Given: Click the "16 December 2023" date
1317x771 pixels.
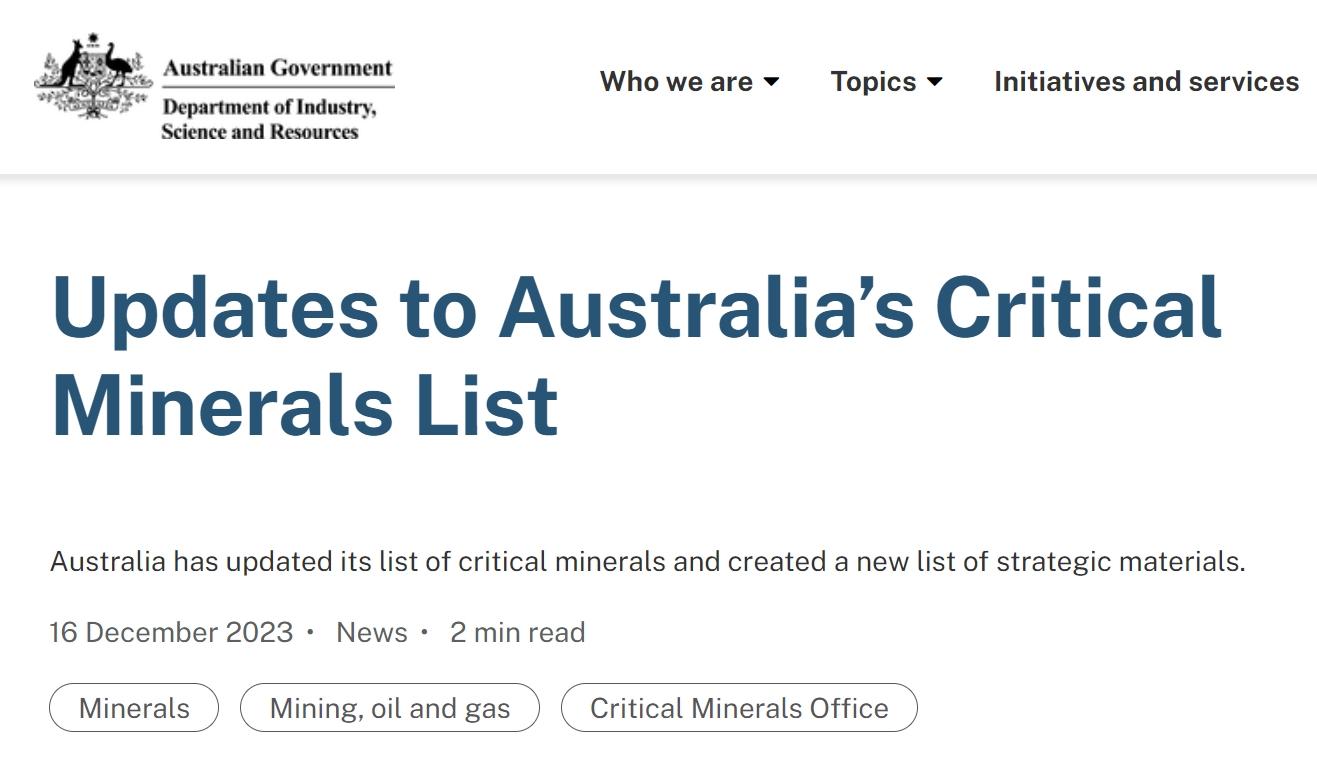Looking at the screenshot, I should [x=171, y=632].
